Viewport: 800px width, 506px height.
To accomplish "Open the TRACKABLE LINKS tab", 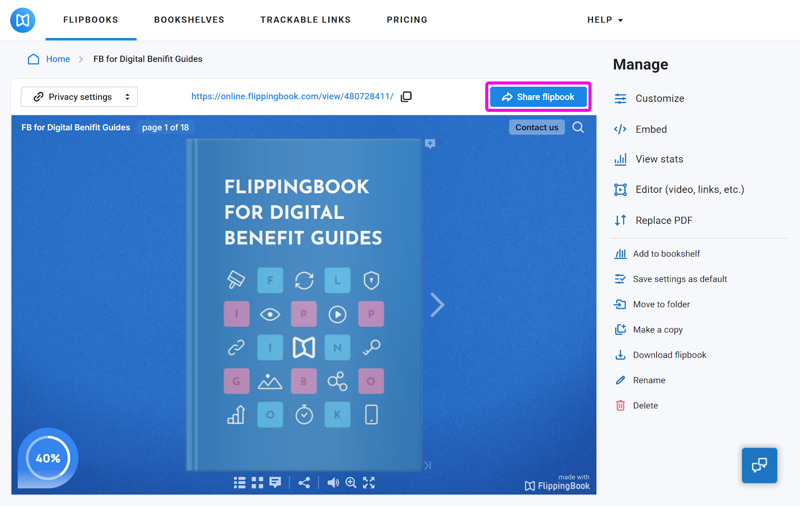I will click(306, 20).
